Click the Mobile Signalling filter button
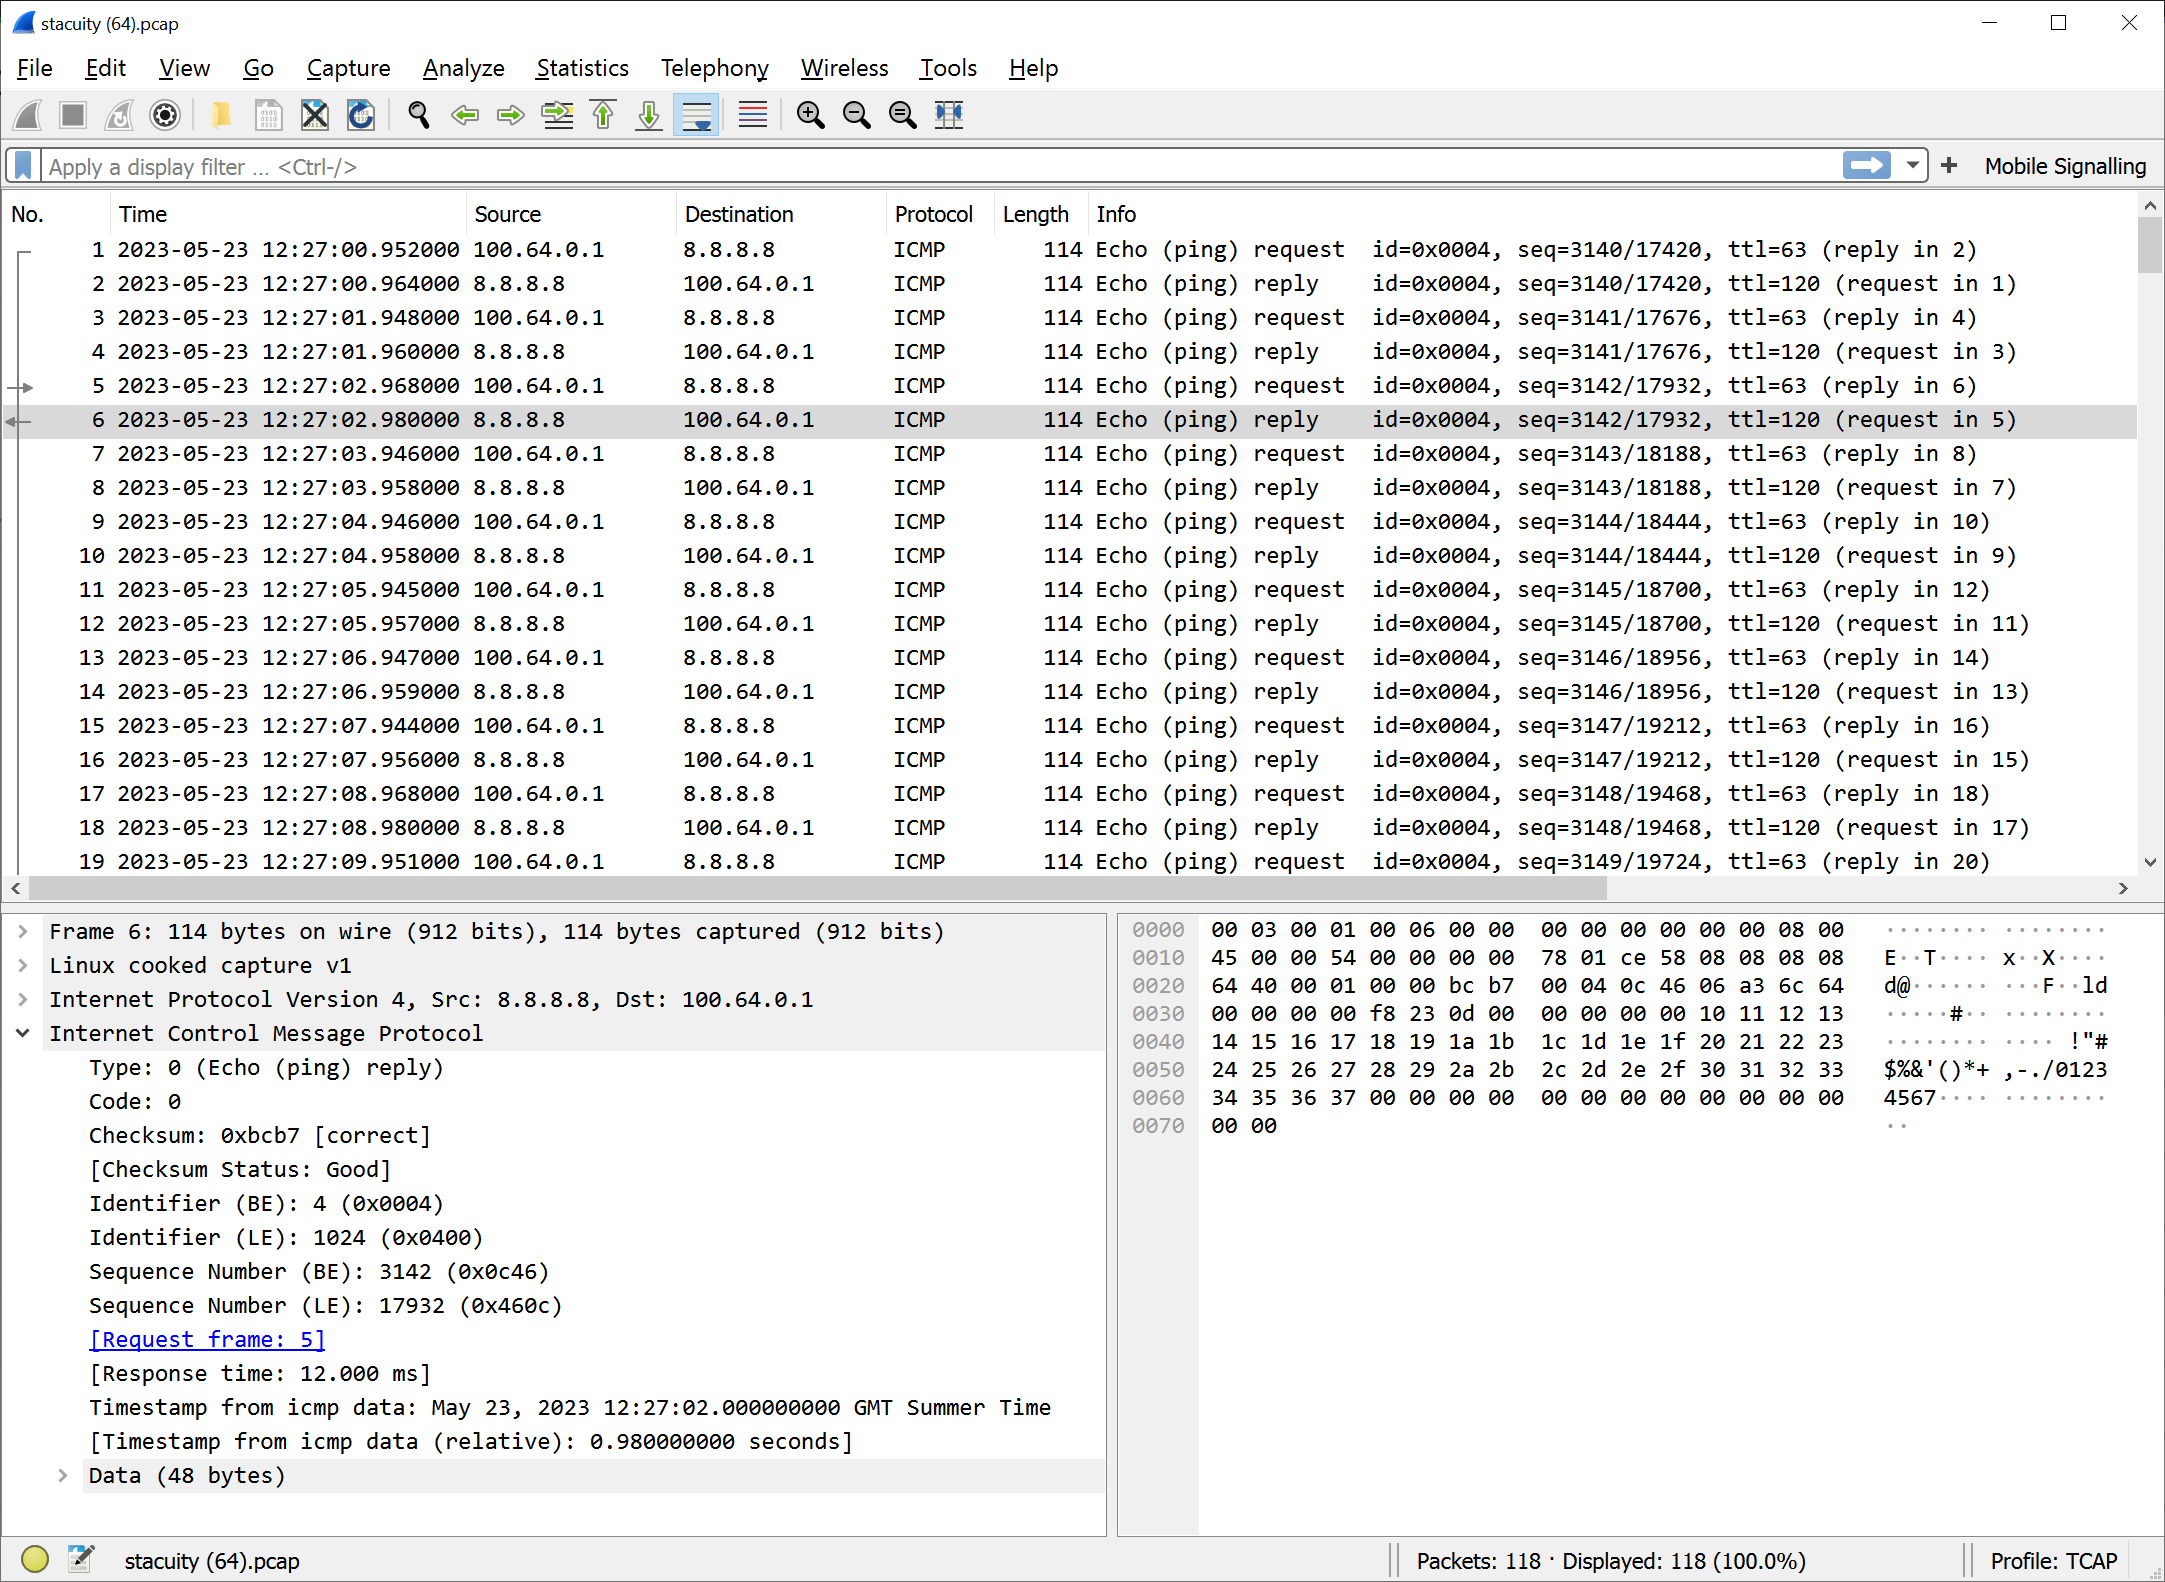This screenshot has width=2165, height=1582. 2065,166
